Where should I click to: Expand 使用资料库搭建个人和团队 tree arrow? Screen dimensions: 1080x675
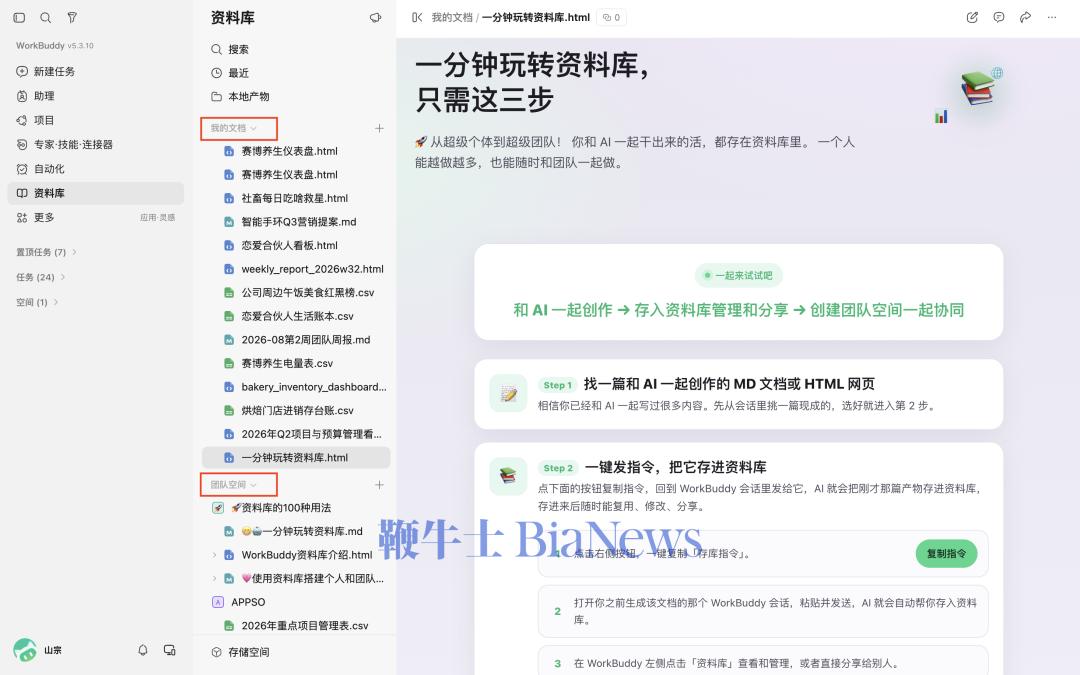click(x=214, y=579)
